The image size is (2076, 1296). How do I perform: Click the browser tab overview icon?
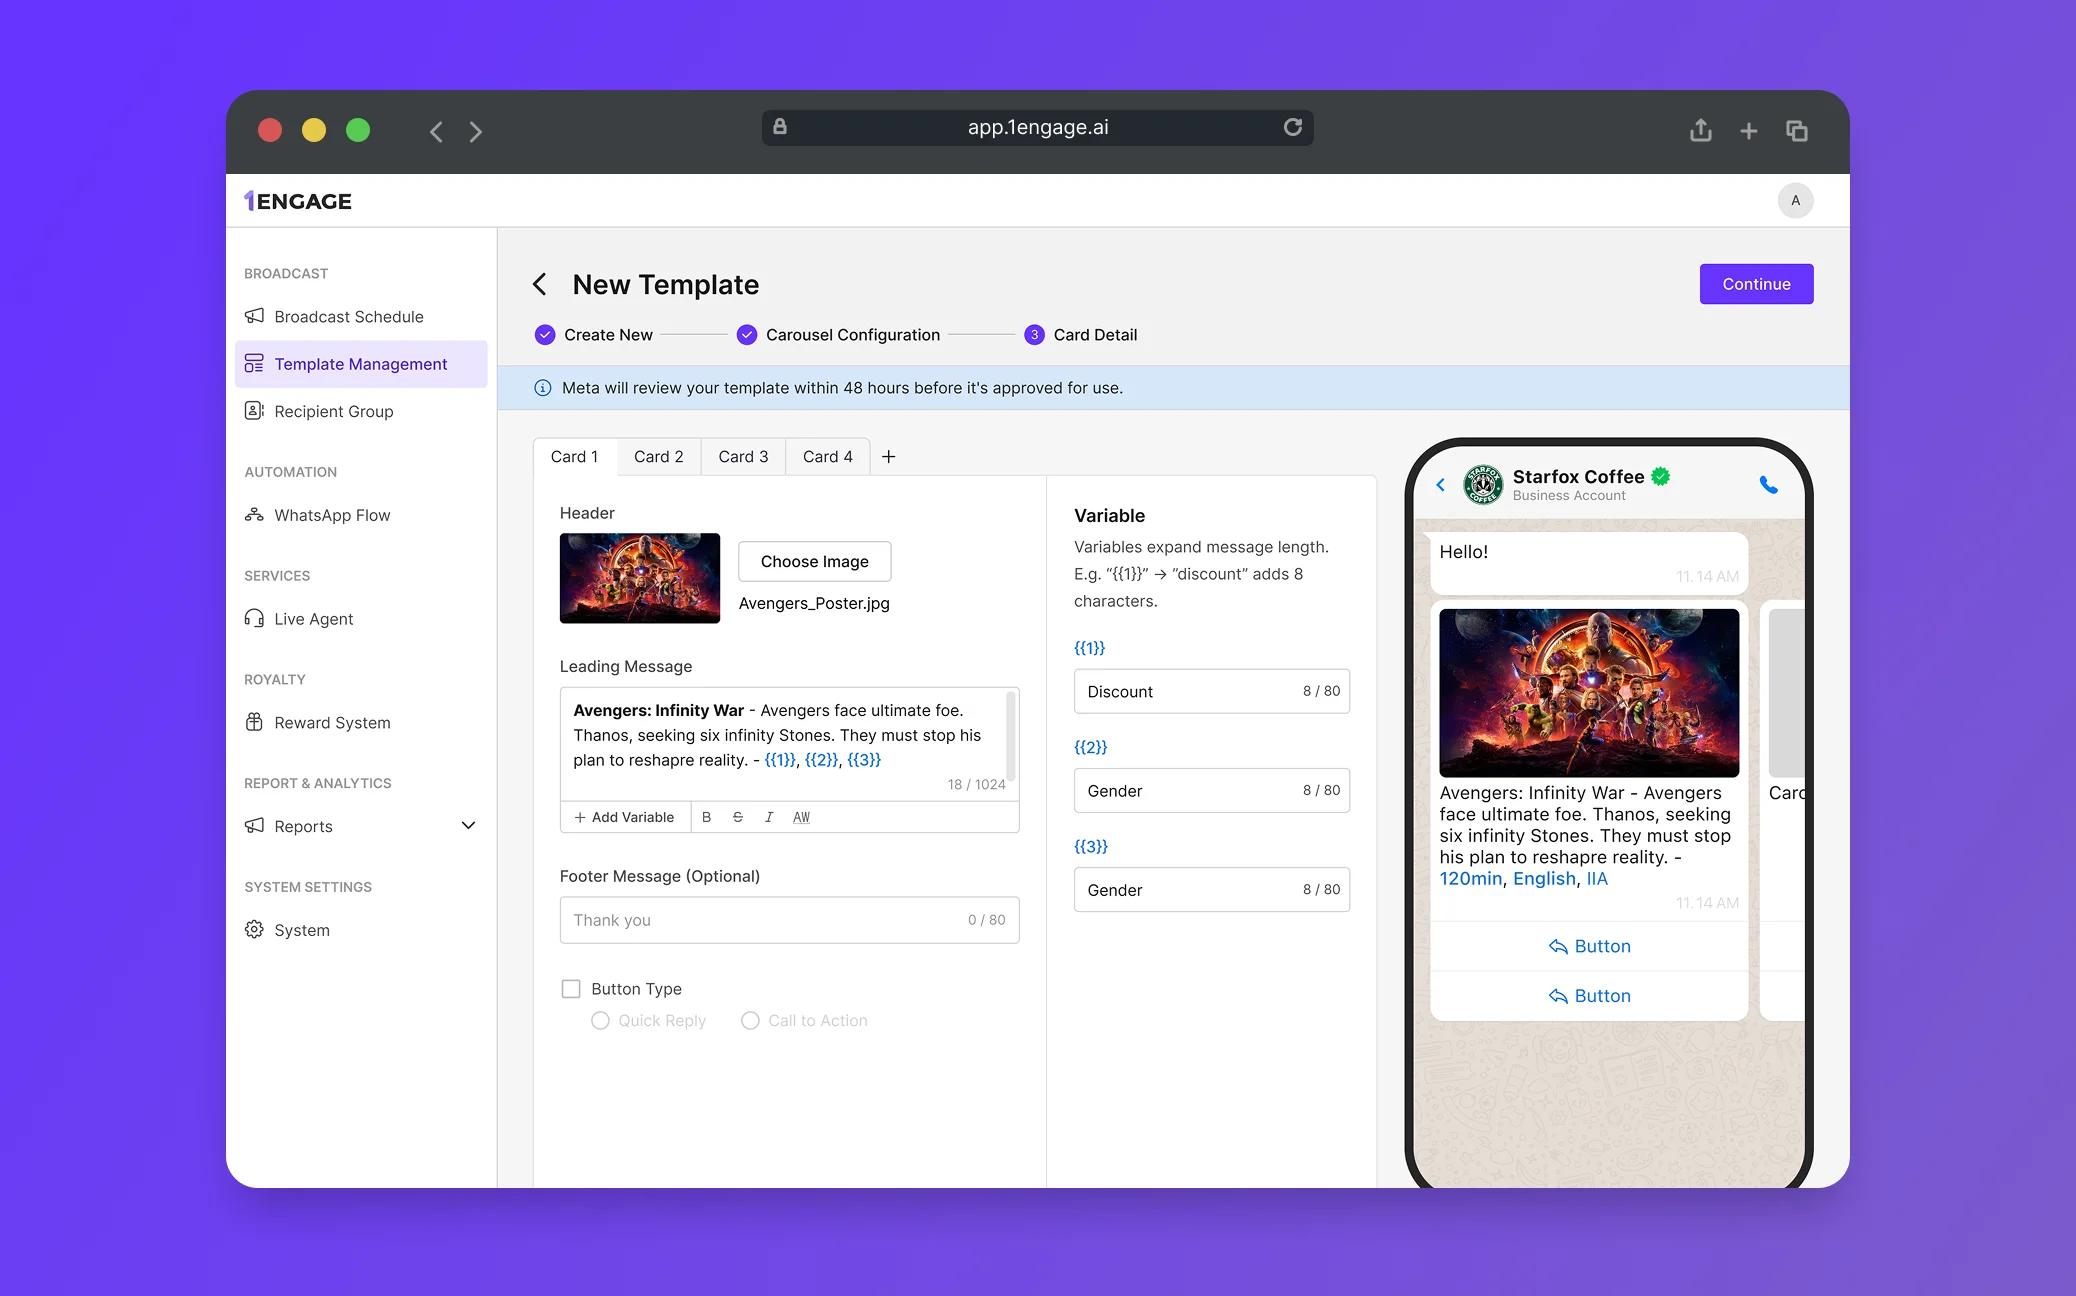point(1797,131)
